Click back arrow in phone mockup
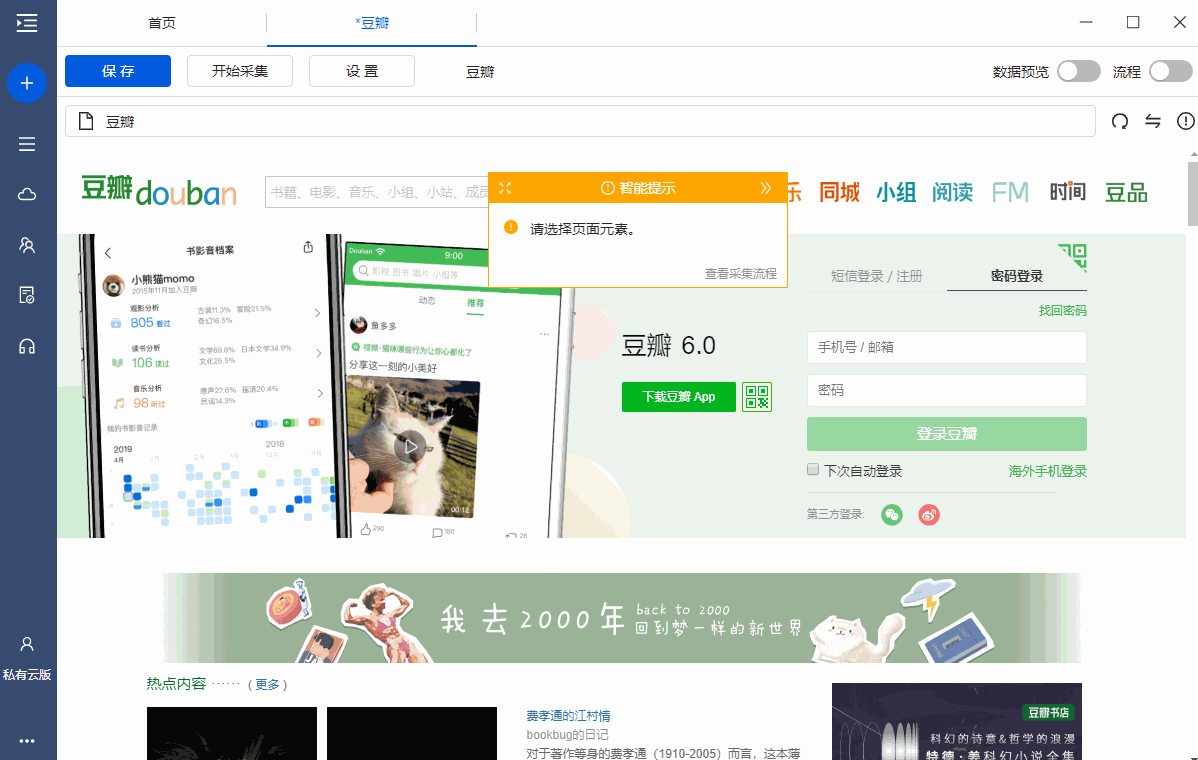 (x=108, y=253)
